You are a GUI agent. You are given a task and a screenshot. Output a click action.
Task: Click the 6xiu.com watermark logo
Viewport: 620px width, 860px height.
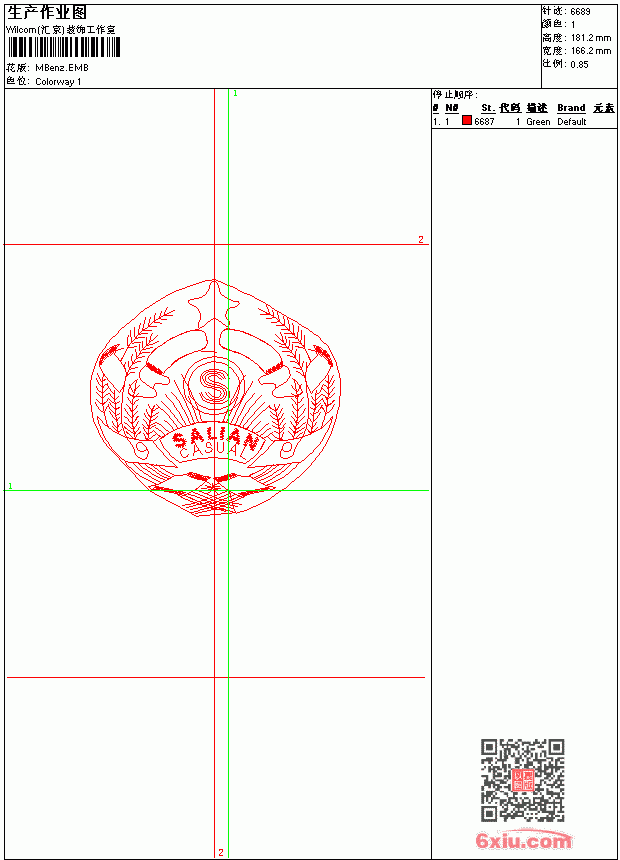coord(523,840)
